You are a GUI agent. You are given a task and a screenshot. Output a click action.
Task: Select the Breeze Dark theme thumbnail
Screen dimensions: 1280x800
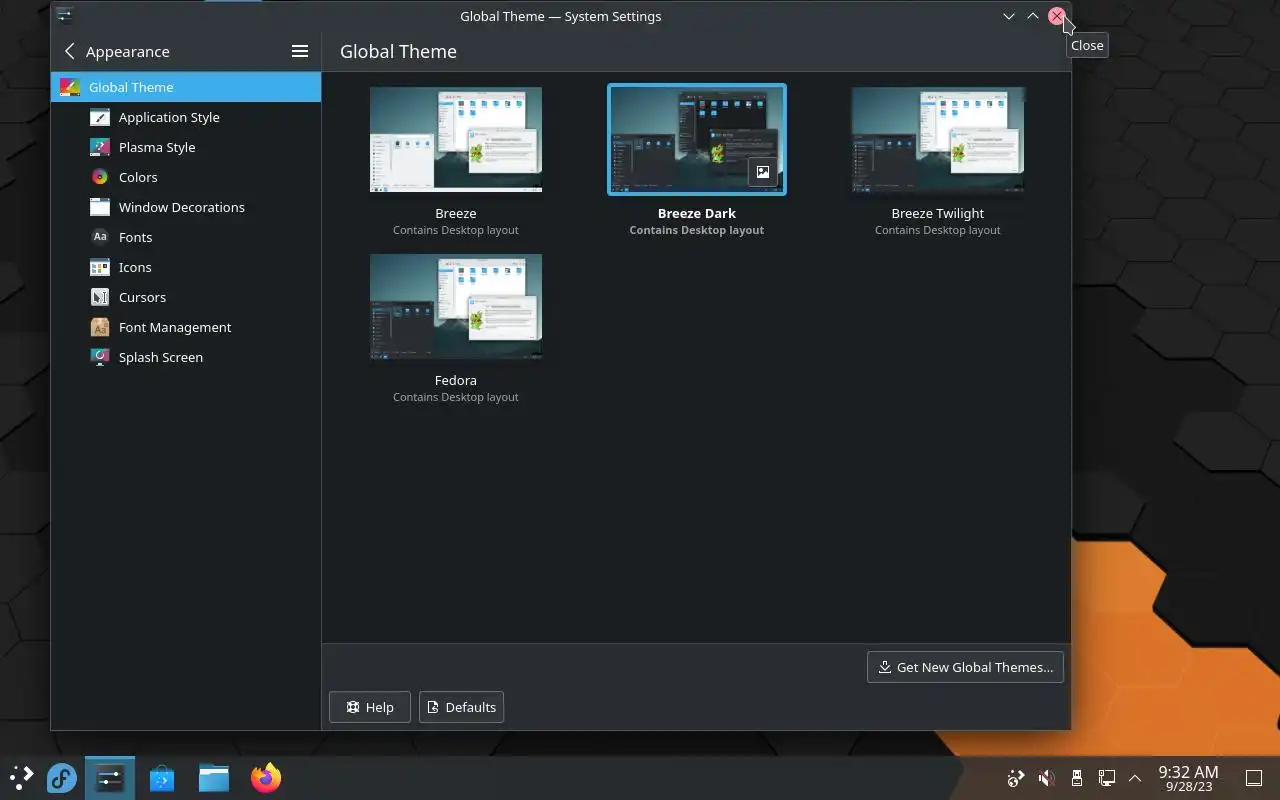click(x=697, y=140)
